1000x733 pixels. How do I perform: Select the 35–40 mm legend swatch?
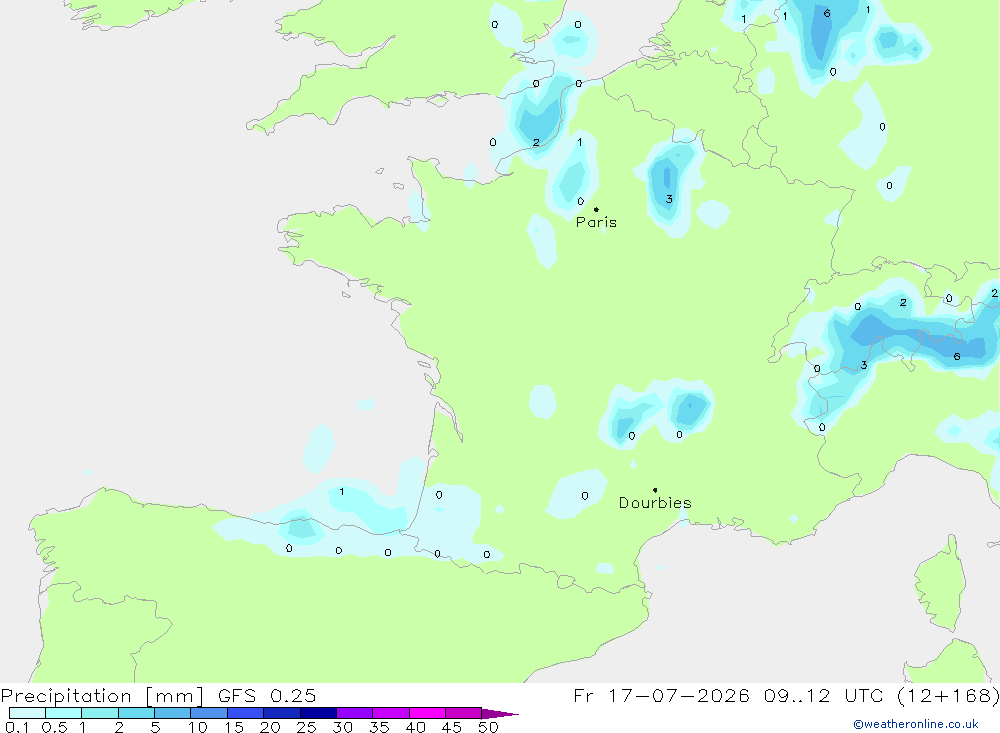click(391, 713)
